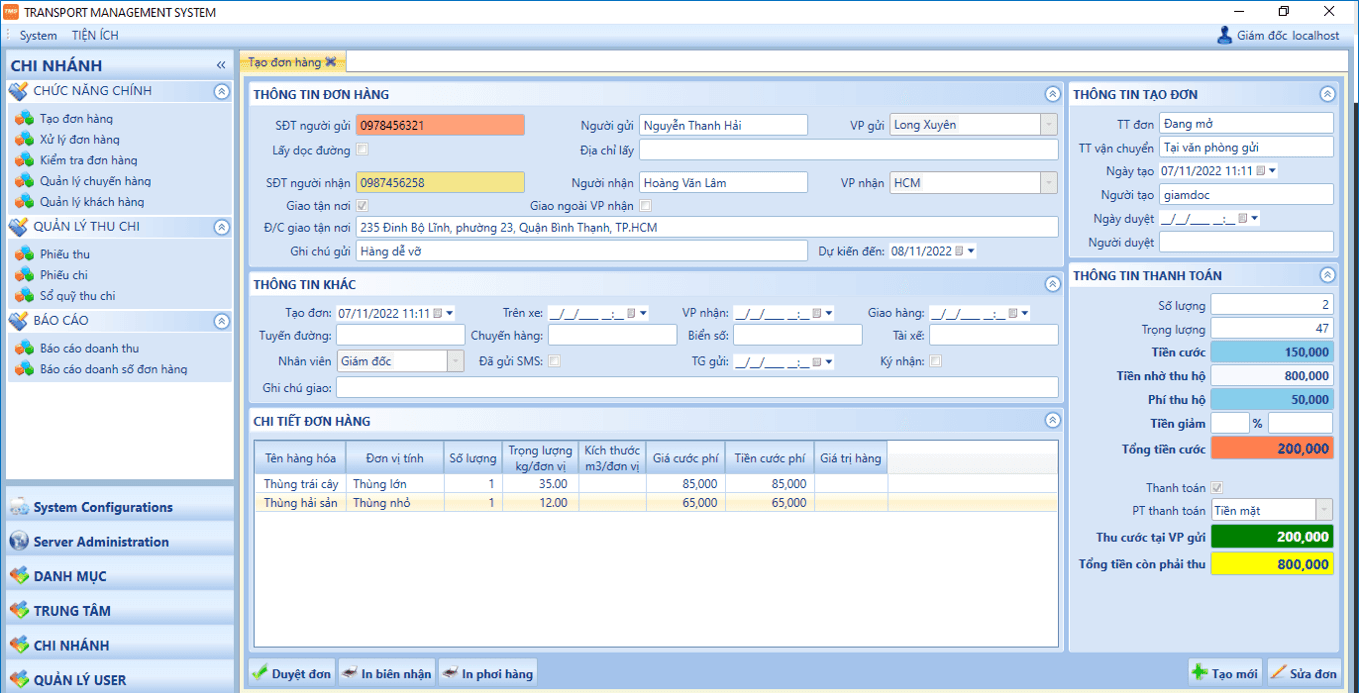Toggle the Lấy dọc đường checkbox
1359x693 pixels.
tap(363, 150)
